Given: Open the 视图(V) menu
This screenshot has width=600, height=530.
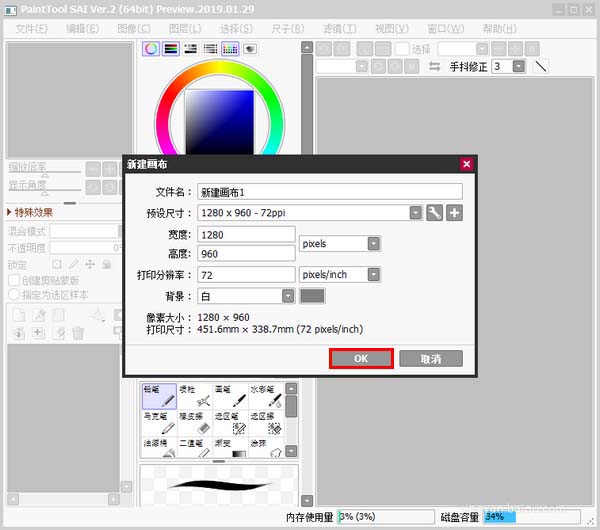Looking at the screenshot, I should tap(392, 29).
